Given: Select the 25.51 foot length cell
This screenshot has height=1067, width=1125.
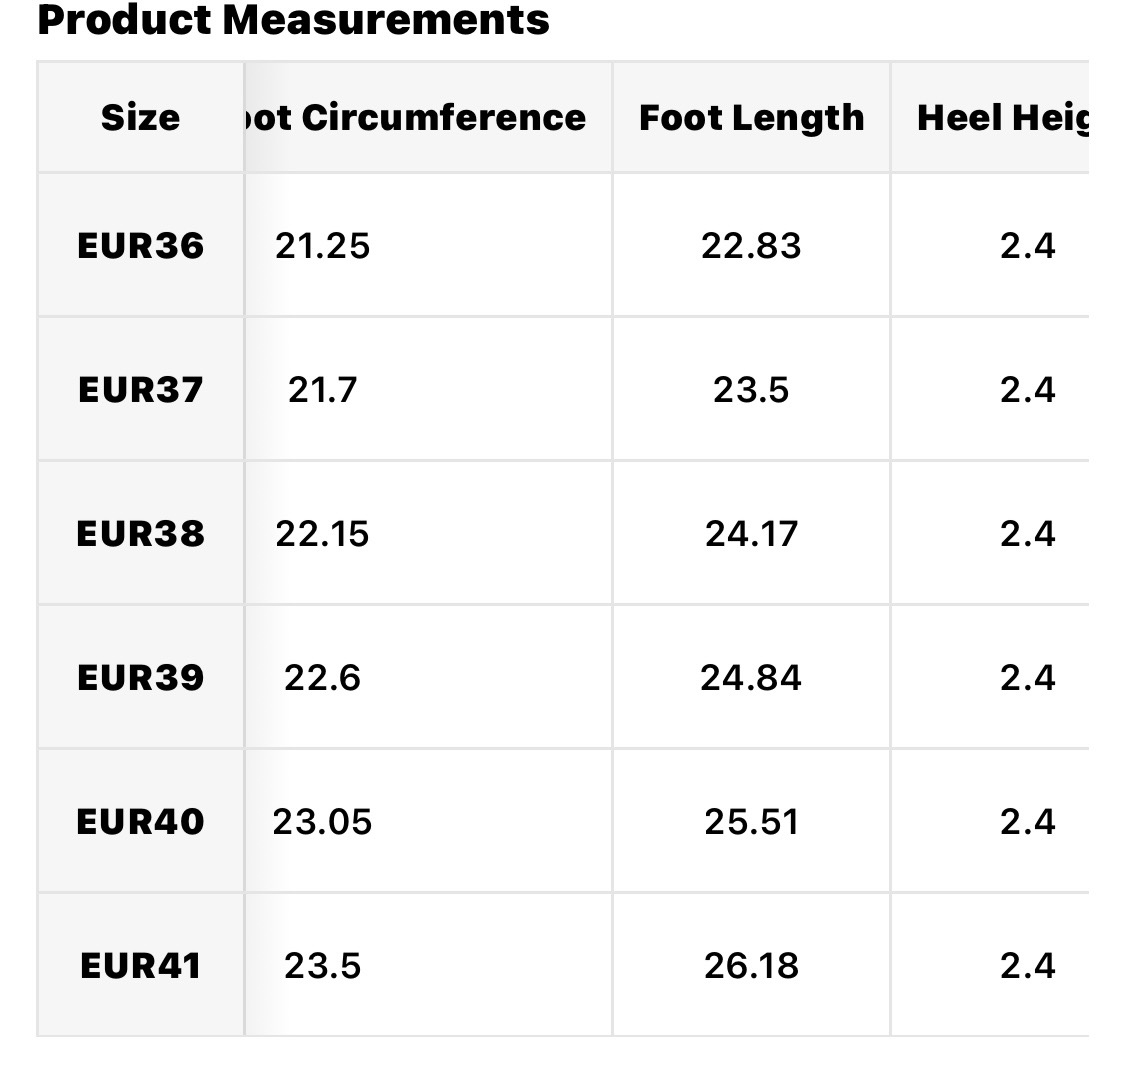Looking at the screenshot, I should click(x=751, y=822).
